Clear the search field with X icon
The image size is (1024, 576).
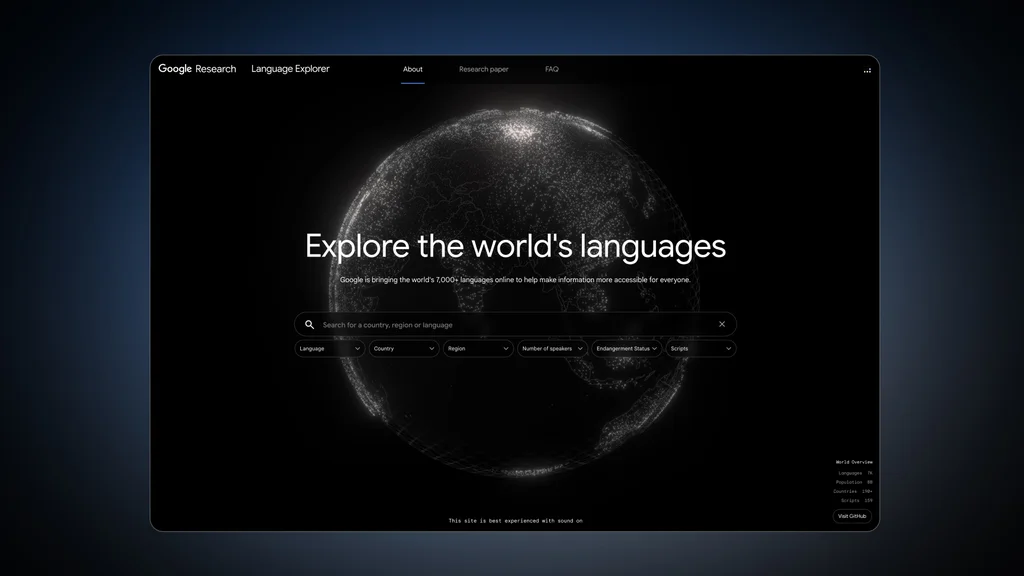pyautogui.click(x=722, y=324)
